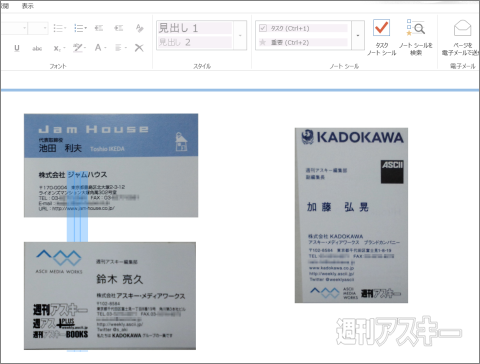Insert a bulleted list
The height and width of the screenshot is (364, 480).
pyautogui.click(x=58, y=28)
